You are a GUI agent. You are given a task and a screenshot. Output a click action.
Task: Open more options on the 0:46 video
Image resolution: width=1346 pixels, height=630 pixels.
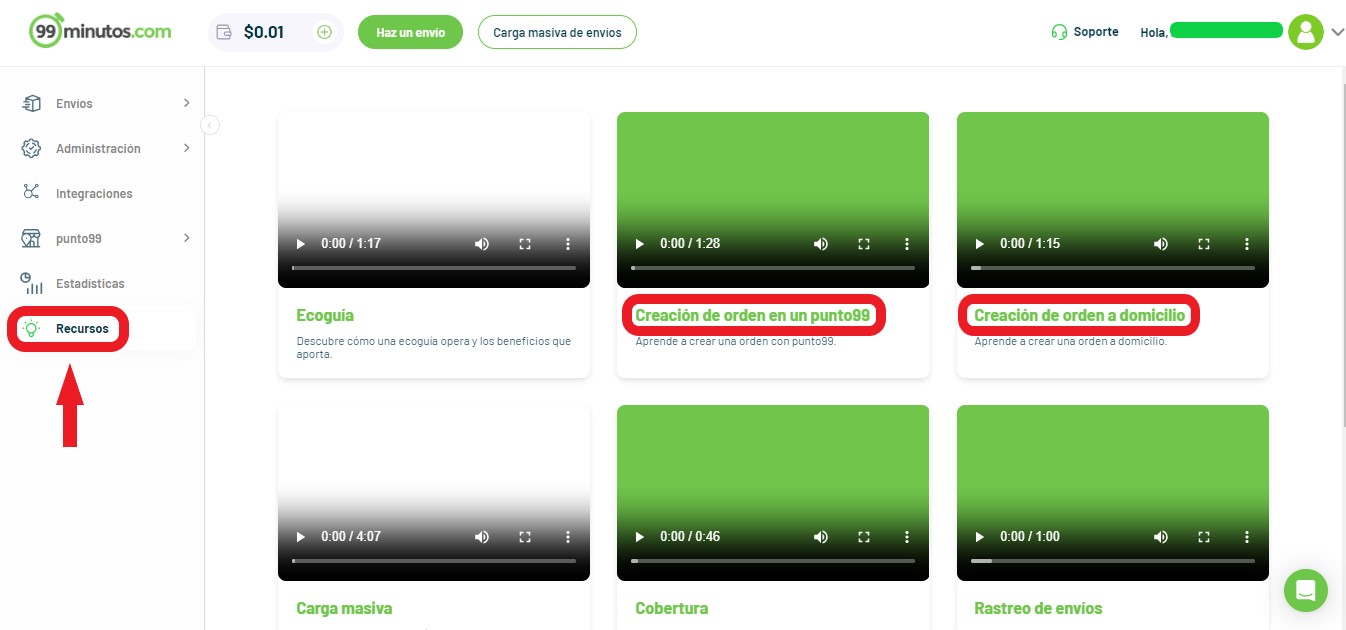click(907, 536)
